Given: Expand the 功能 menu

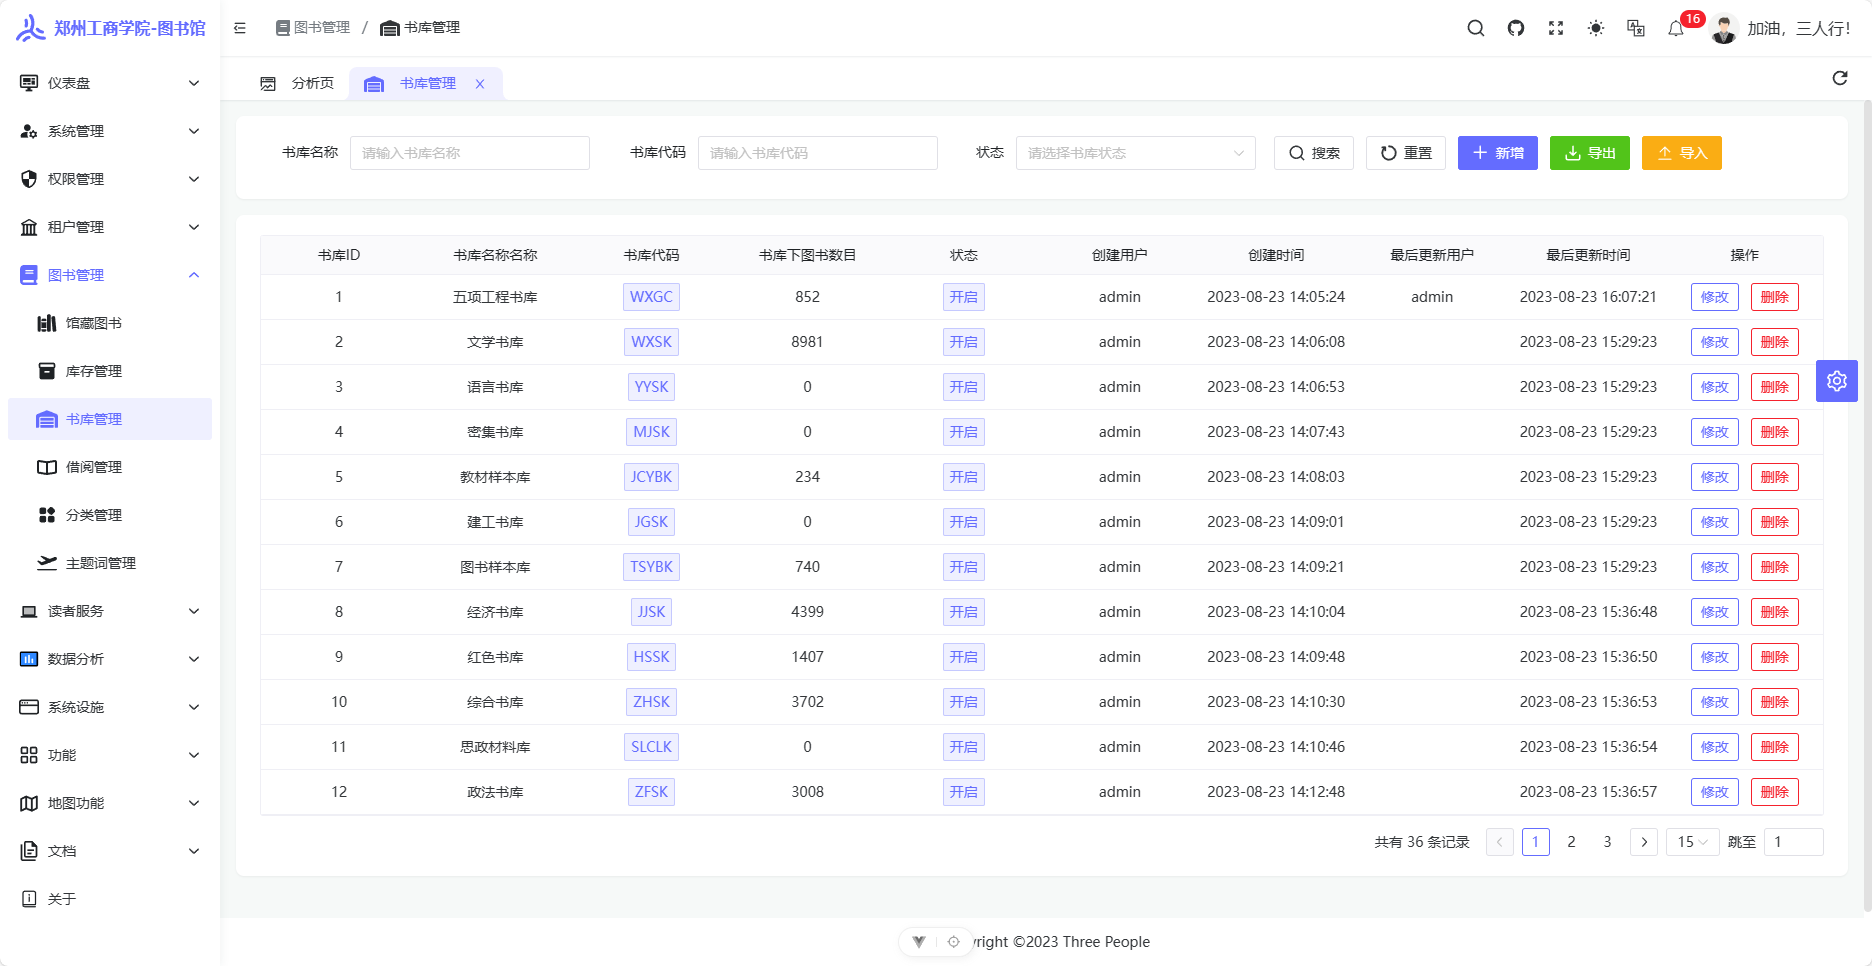Looking at the screenshot, I should [x=110, y=755].
